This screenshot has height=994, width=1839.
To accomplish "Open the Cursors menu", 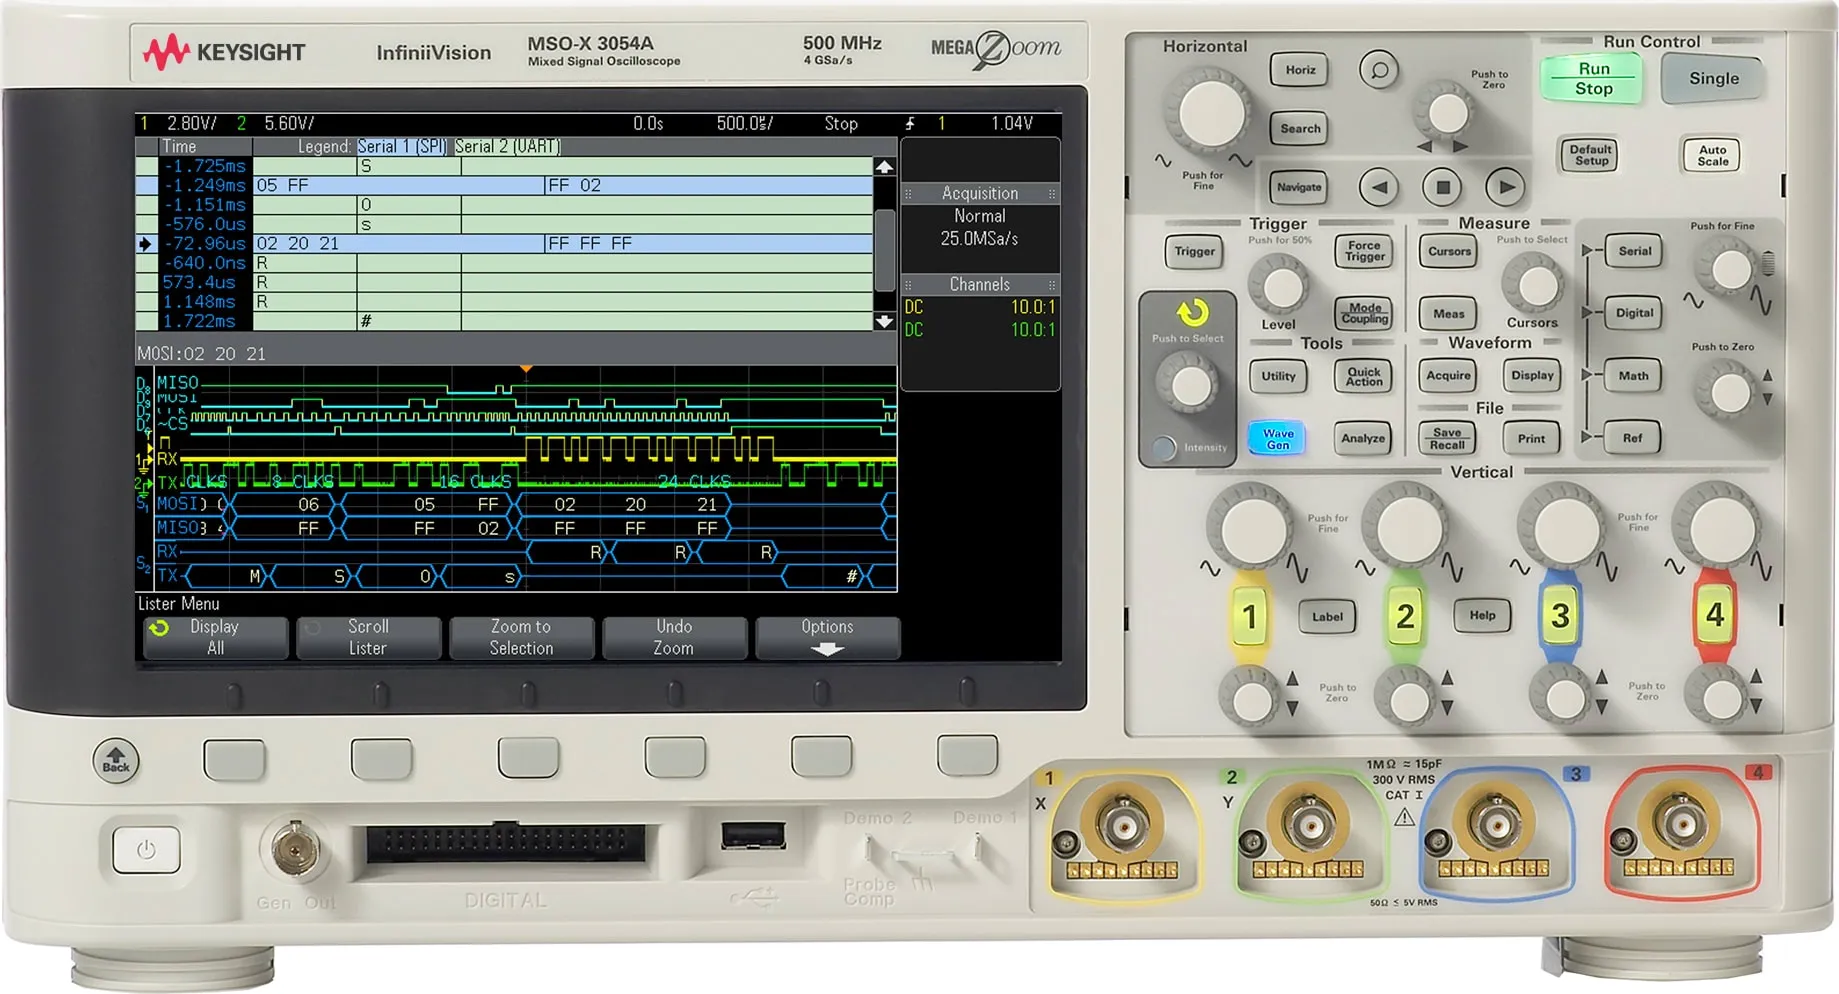I will click(x=1448, y=251).
